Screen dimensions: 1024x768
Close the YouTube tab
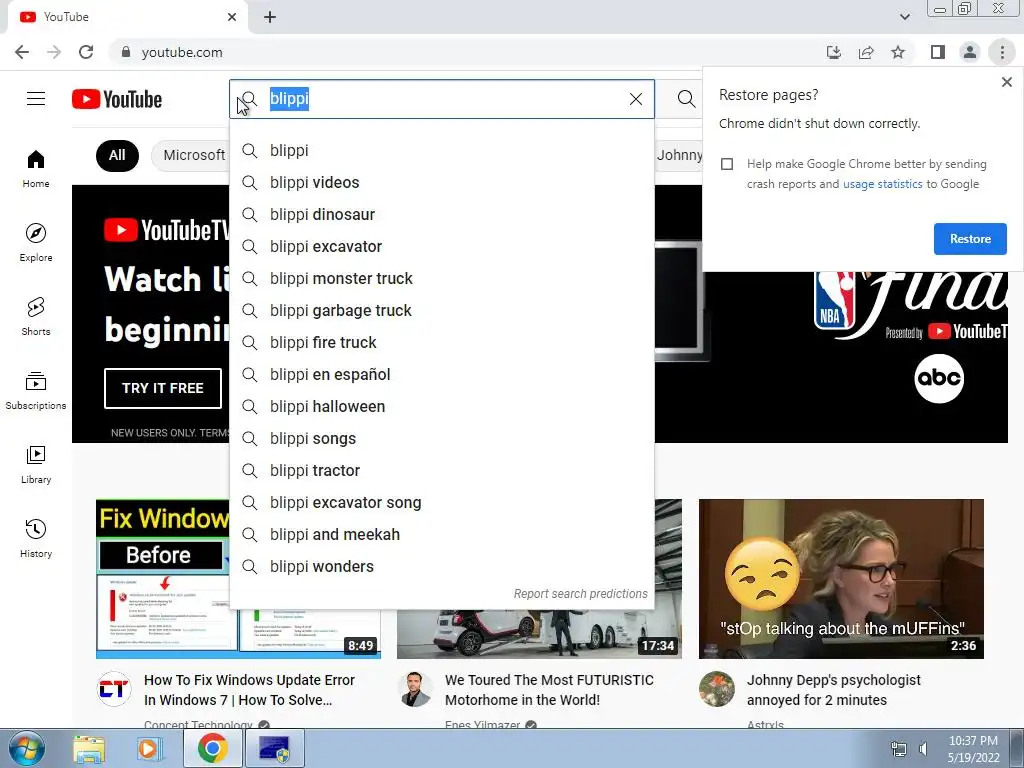coord(232,17)
